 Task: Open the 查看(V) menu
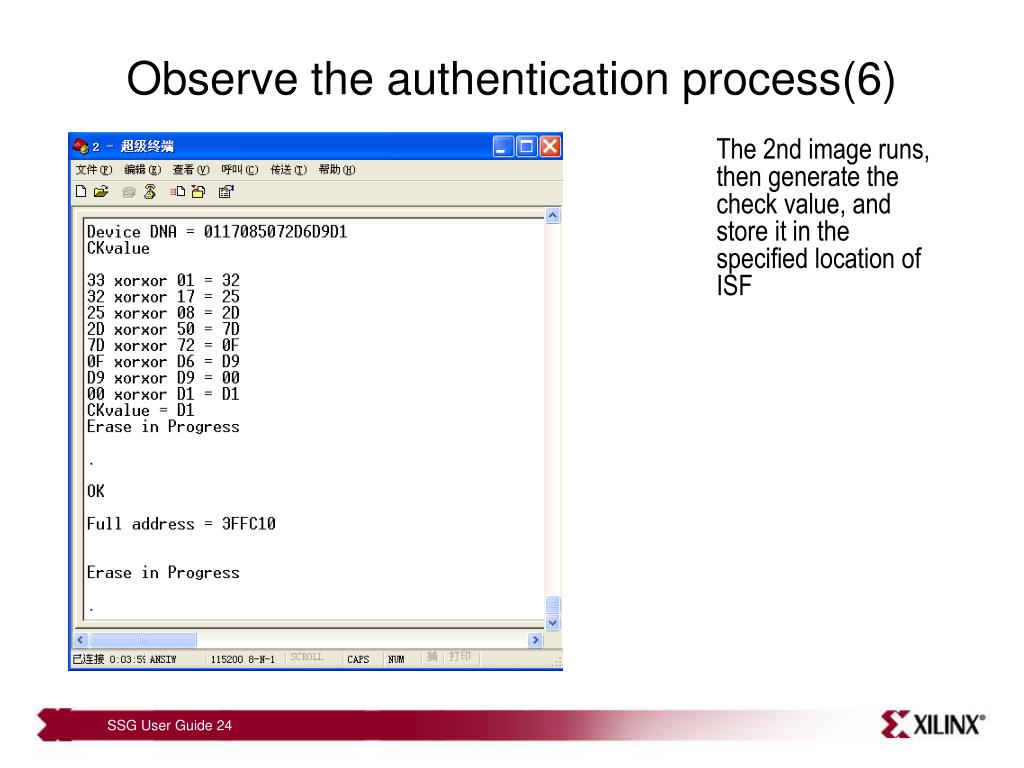click(x=191, y=170)
